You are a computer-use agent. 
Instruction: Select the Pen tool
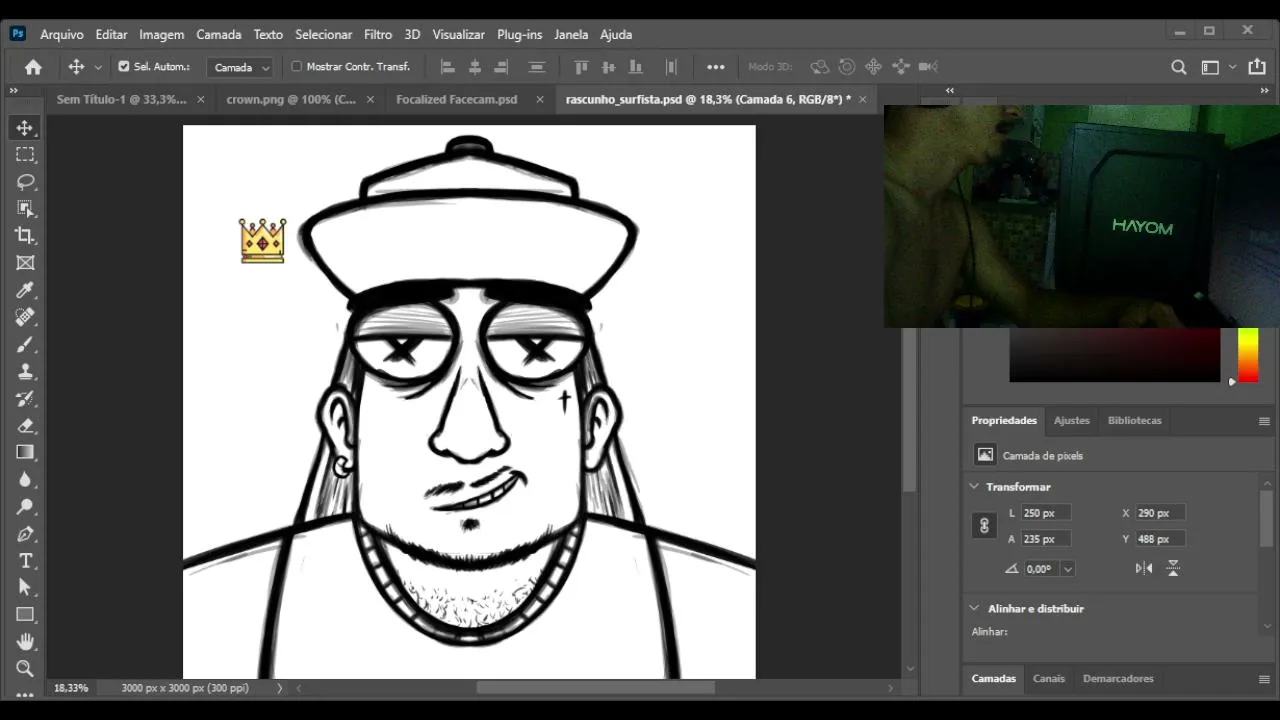(x=25, y=533)
